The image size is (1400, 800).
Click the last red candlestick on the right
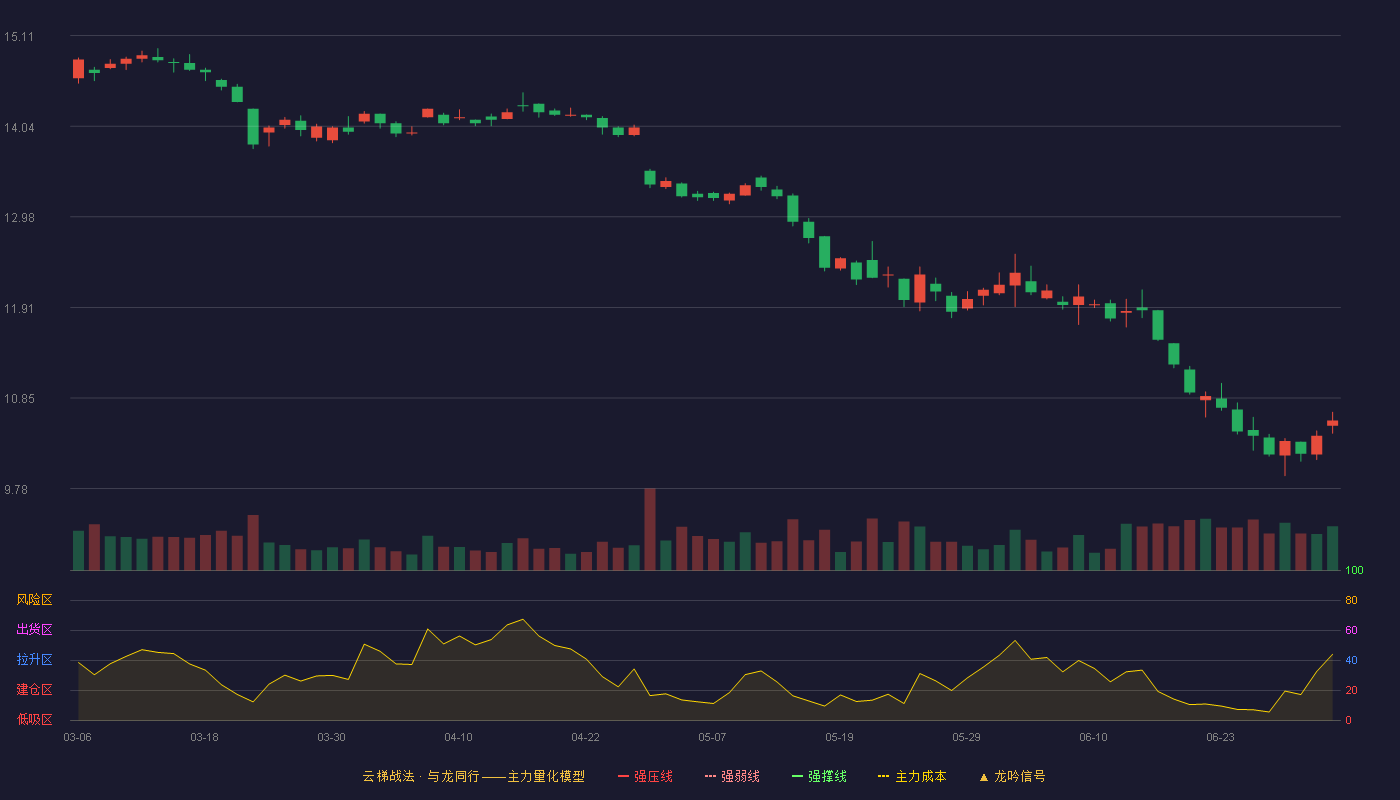pyautogui.click(x=1333, y=423)
